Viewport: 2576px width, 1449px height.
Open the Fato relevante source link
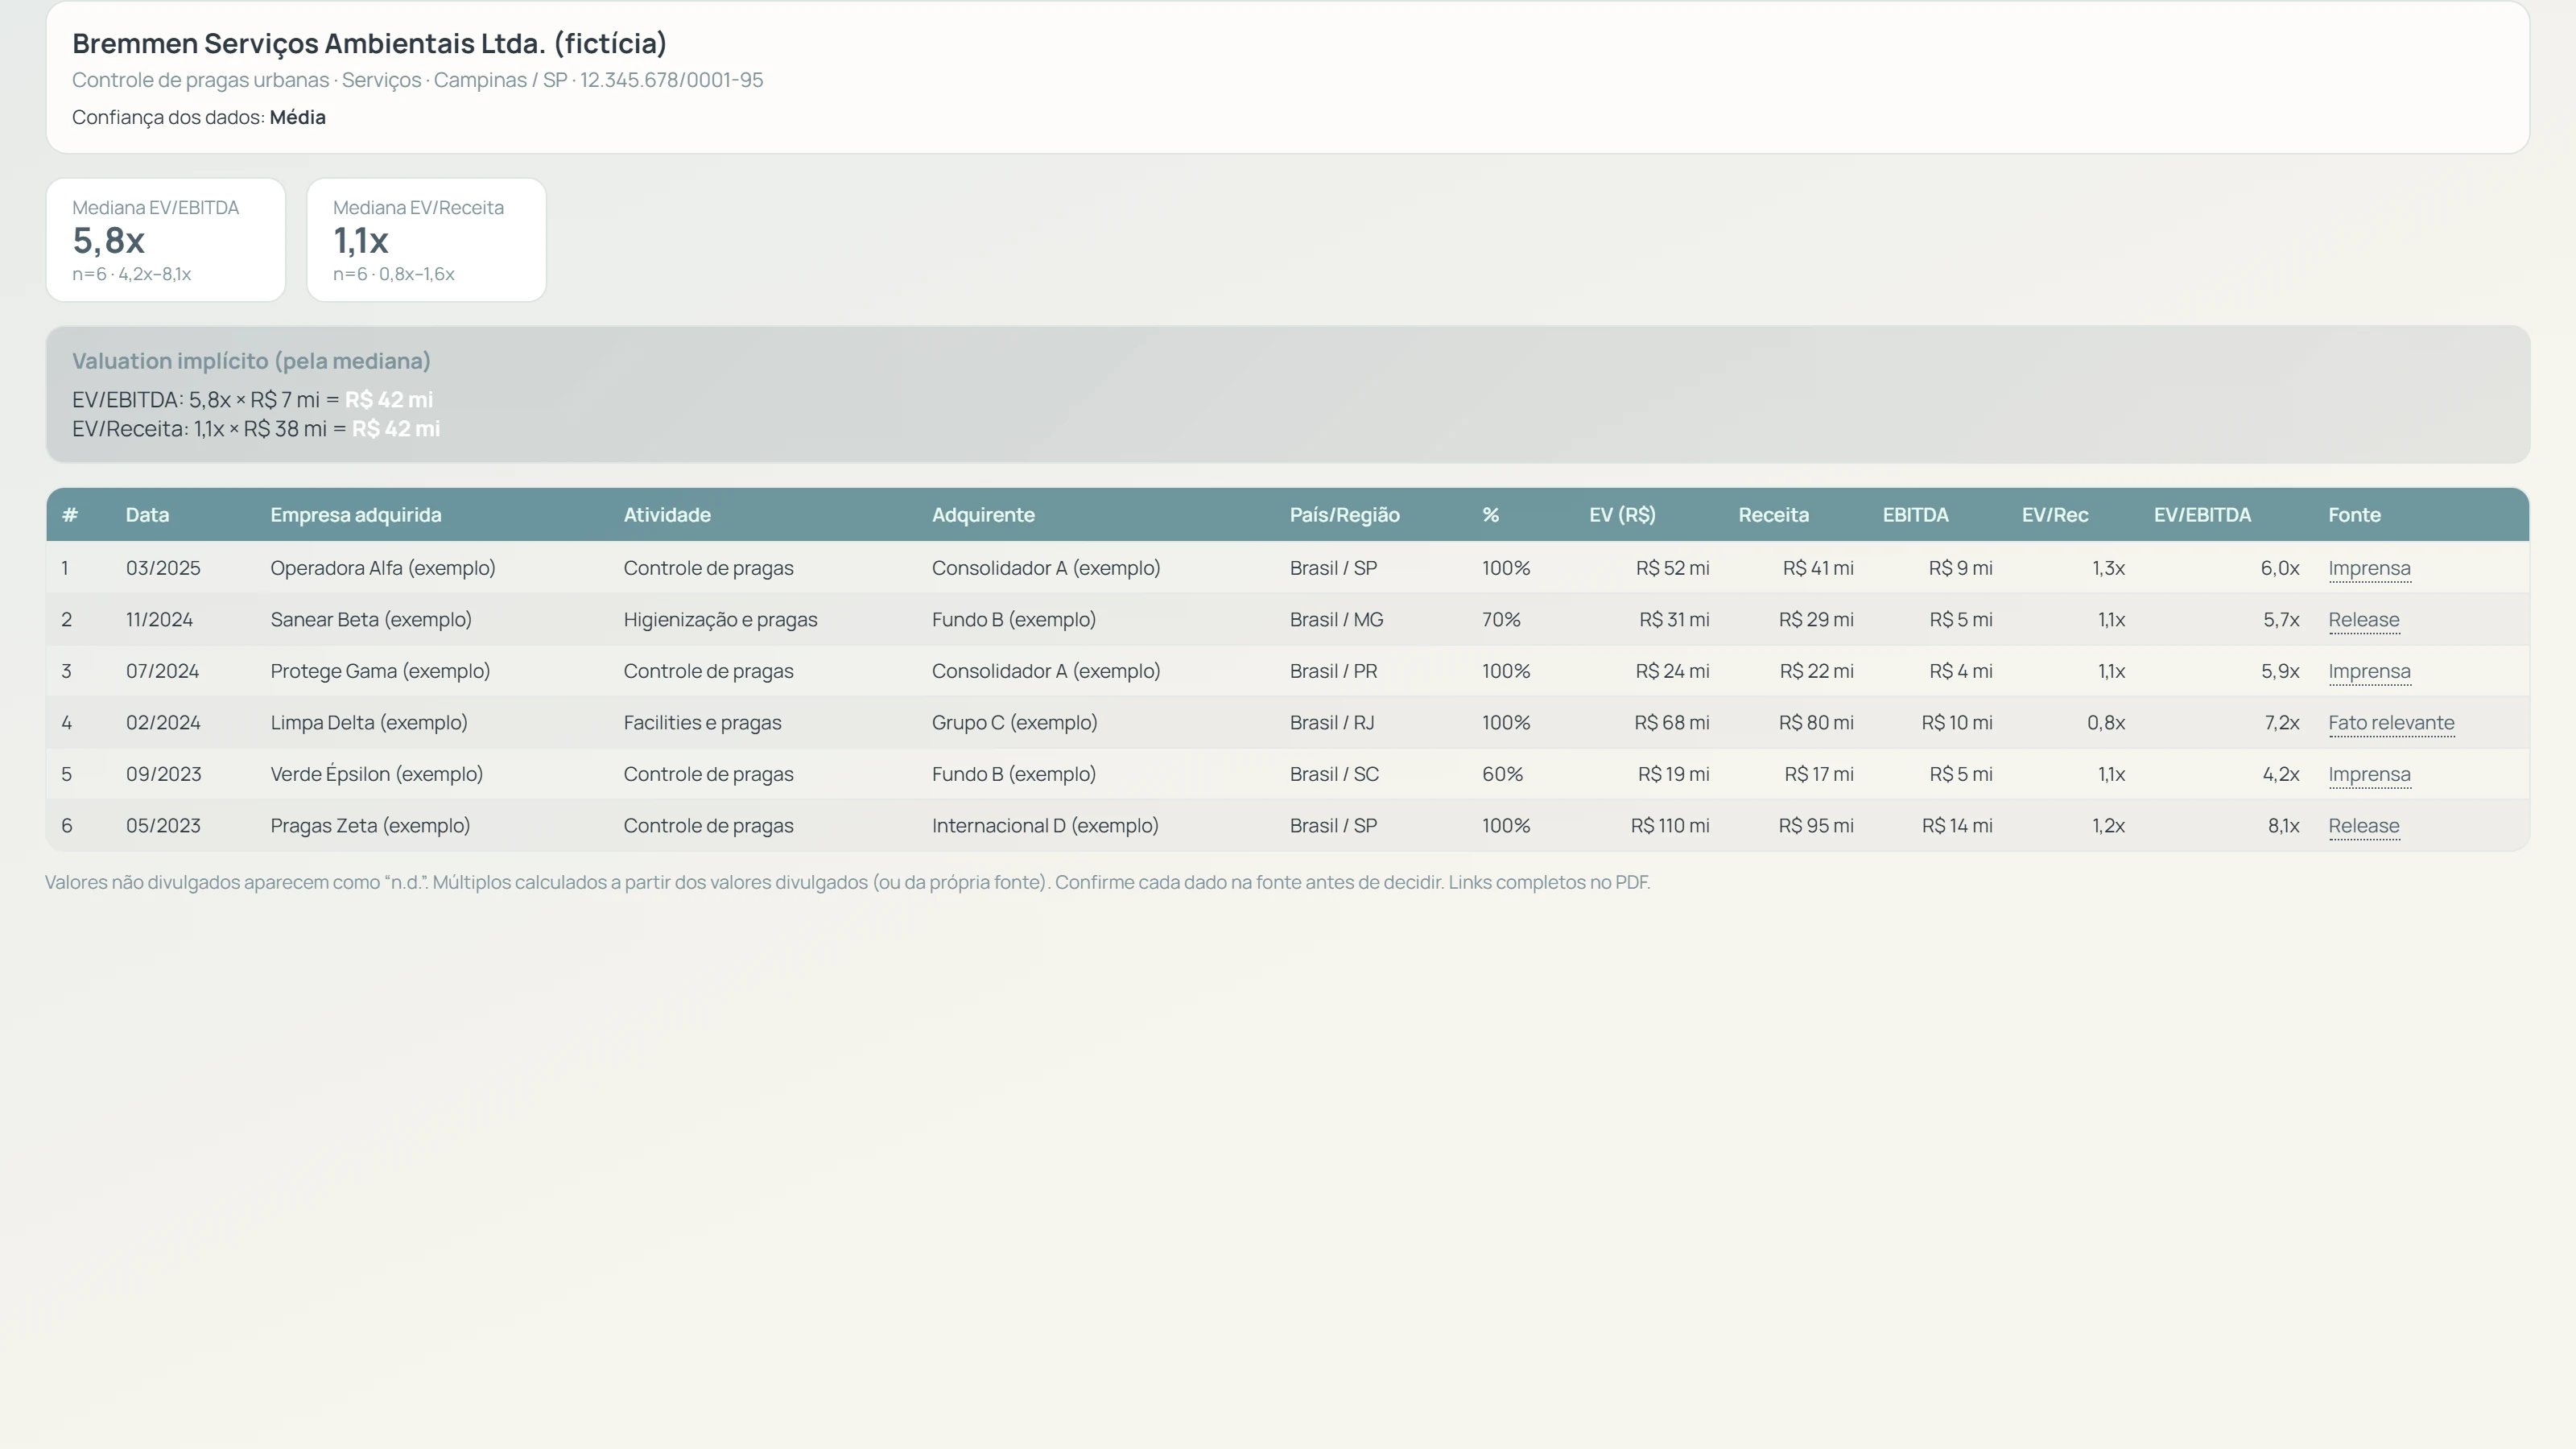(2391, 723)
